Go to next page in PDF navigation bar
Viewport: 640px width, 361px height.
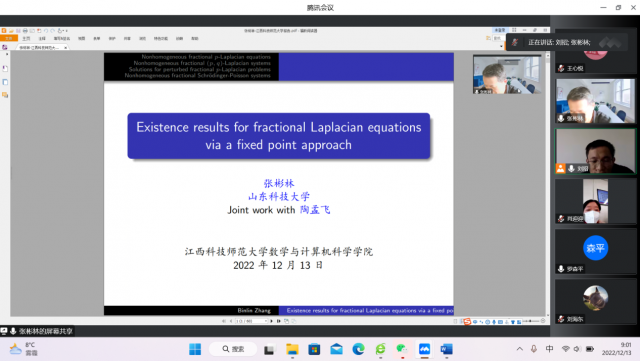(x=272, y=321)
